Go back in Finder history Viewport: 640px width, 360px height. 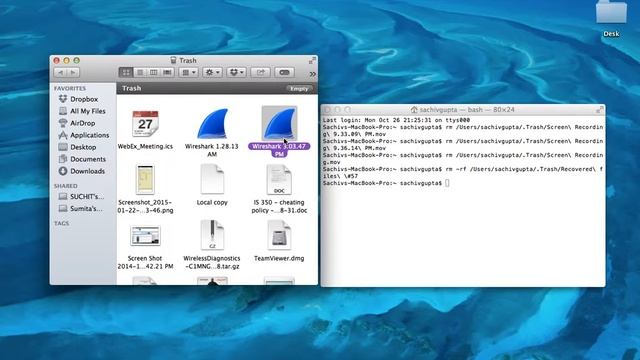(x=60, y=73)
